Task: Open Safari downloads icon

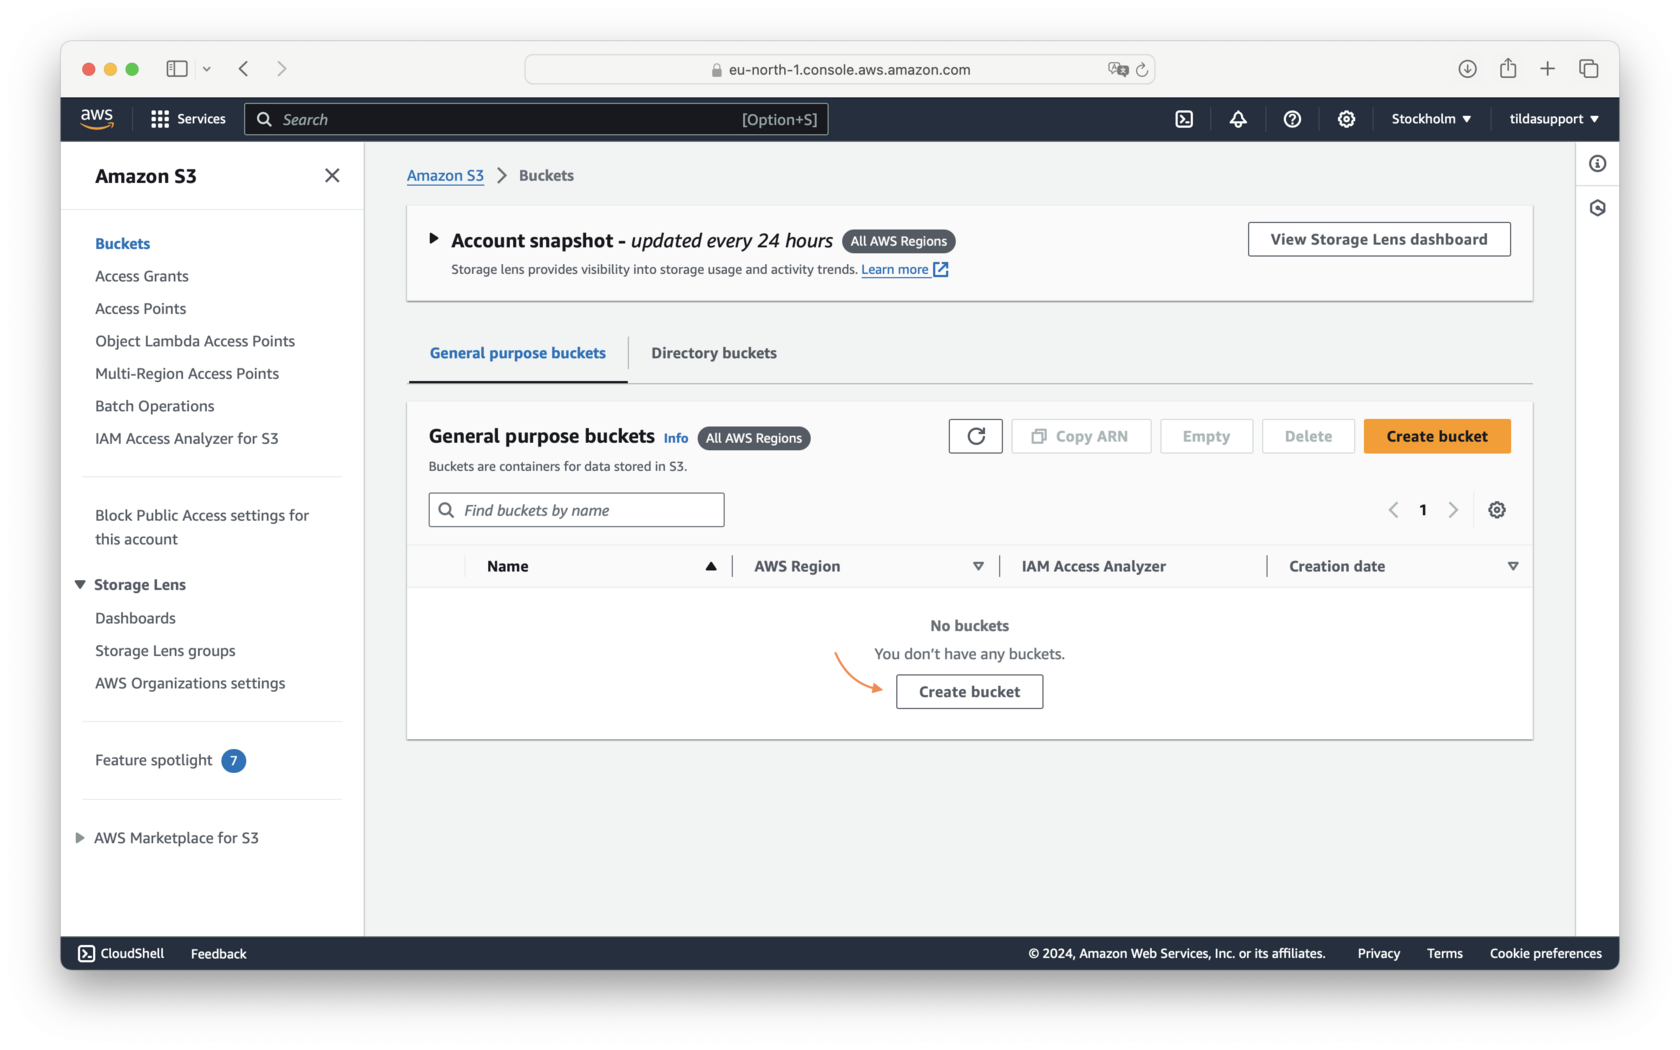Action: coord(1467,69)
